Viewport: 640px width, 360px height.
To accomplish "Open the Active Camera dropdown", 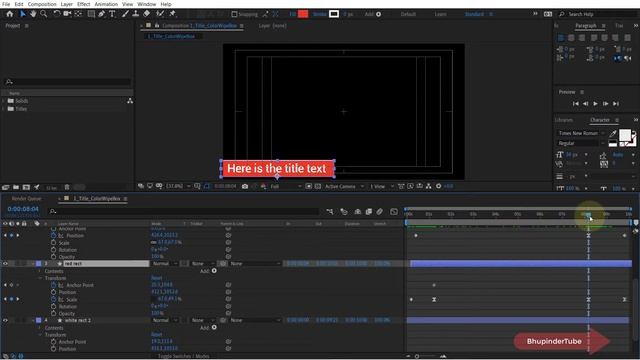I will point(344,187).
